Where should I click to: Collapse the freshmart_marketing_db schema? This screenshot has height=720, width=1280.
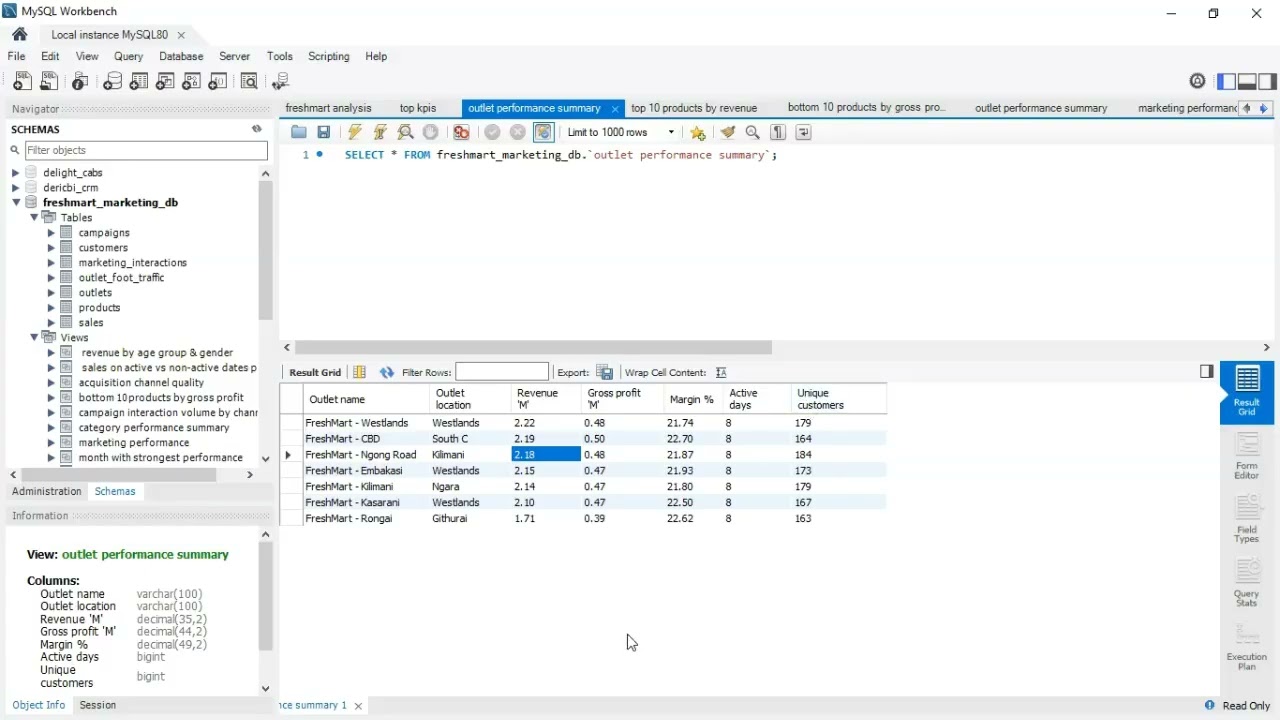click(16, 203)
